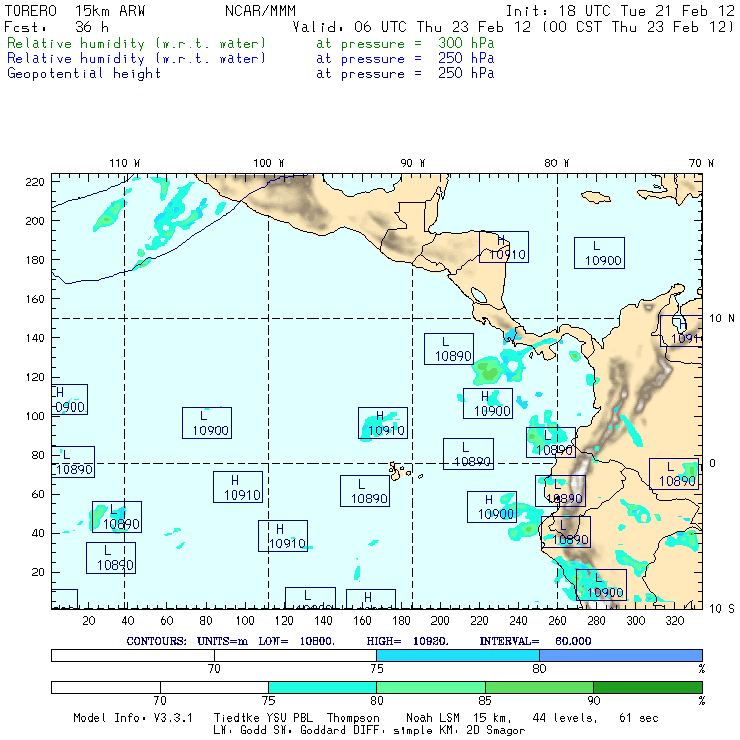Click the 10 N latitude label
The height and width of the screenshot is (740, 740).
pos(719,318)
